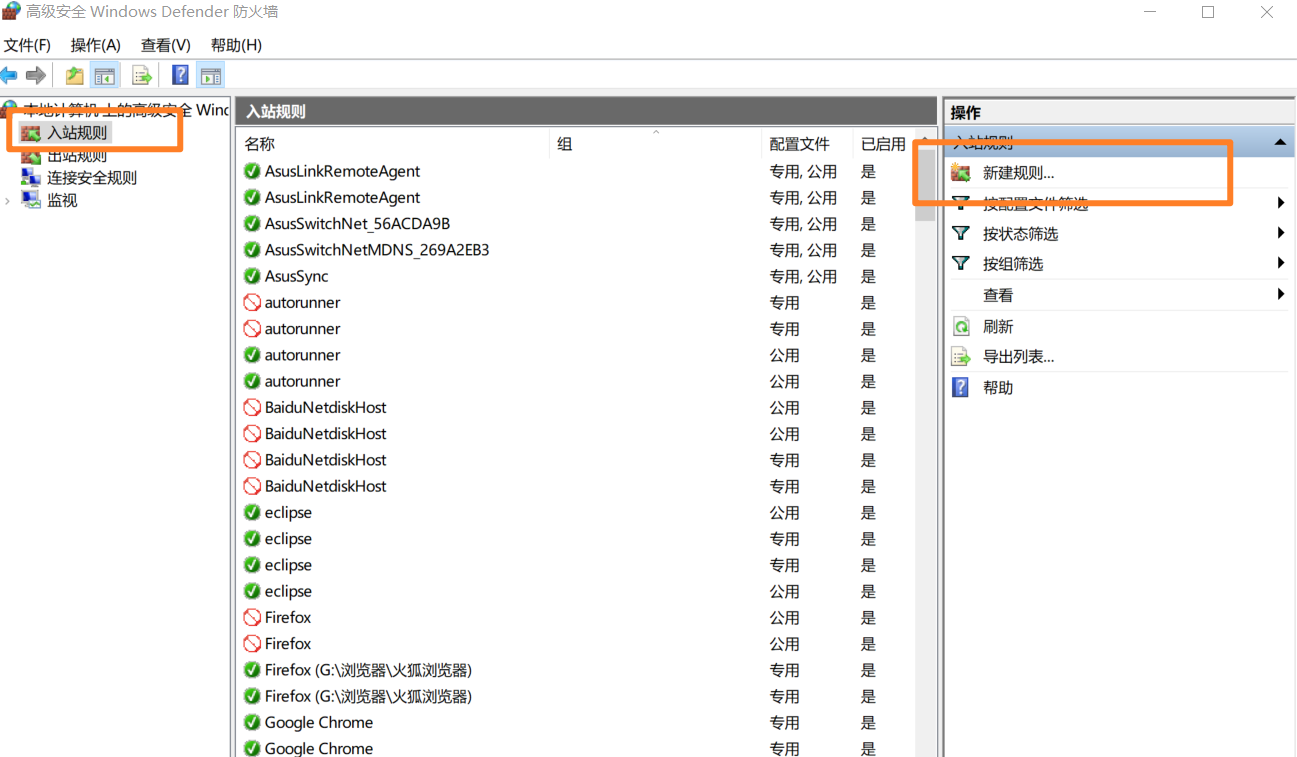The width and height of the screenshot is (1297, 757).
Task: Click 是 cell in AsusSwitchNet_56CACDA9B row
Action: pos(868,224)
